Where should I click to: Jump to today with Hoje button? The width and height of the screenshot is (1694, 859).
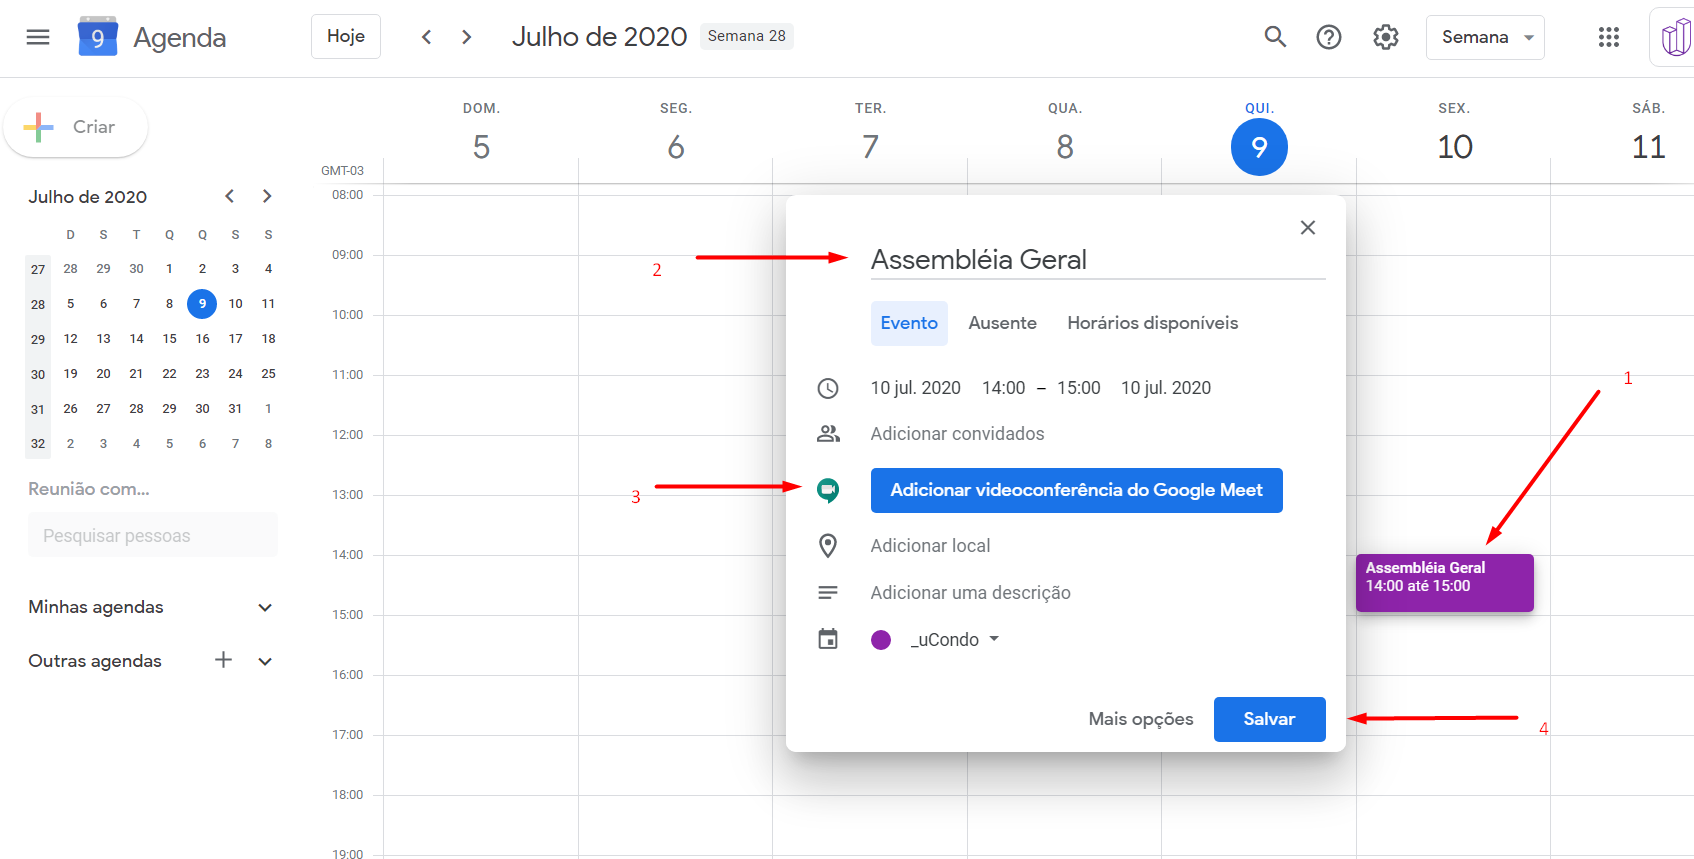(346, 36)
